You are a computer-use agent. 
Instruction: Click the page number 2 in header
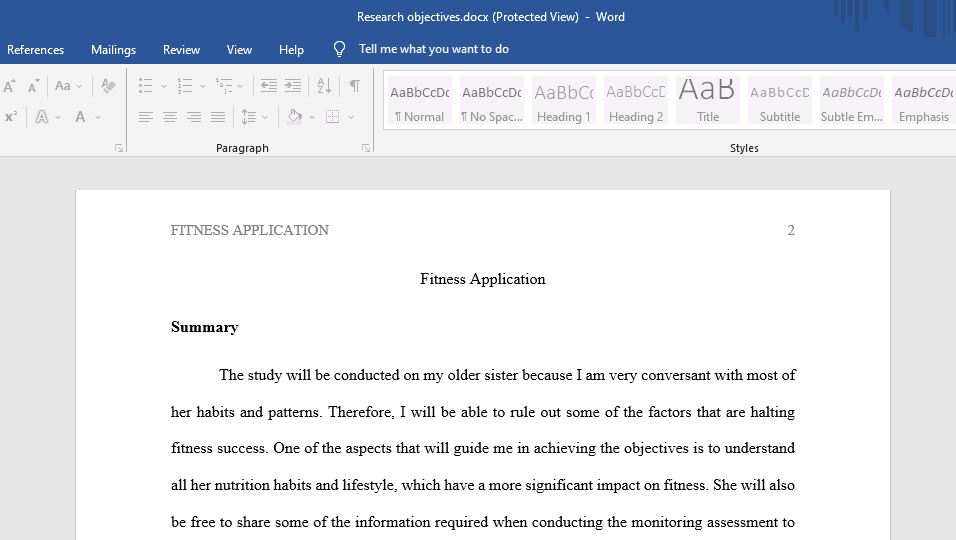click(x=791, y=230)
